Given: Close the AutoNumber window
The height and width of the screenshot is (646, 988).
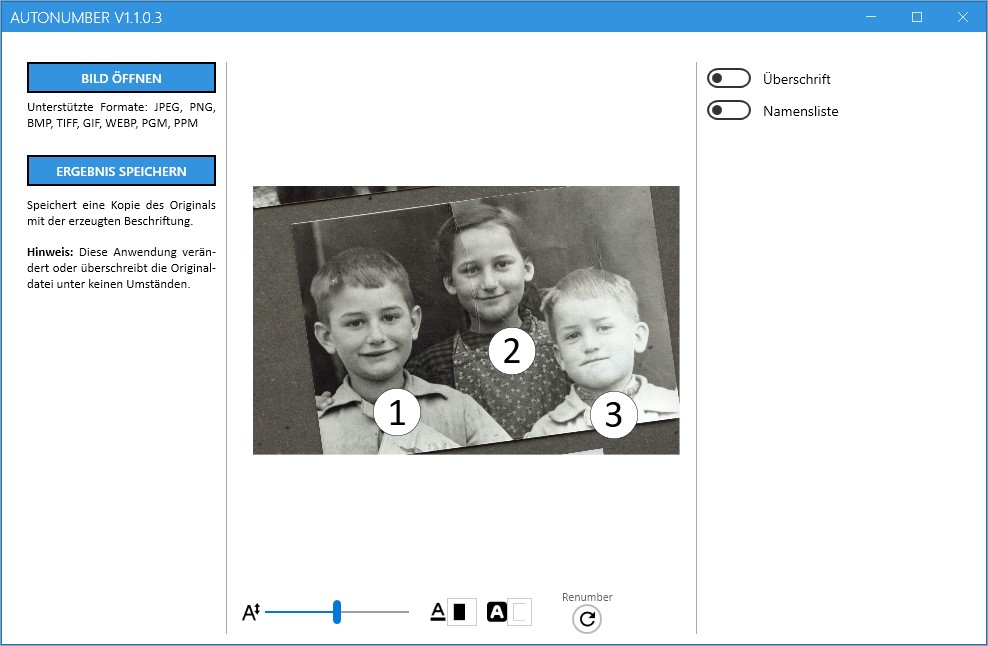Looking at the screenshot, I should (x=963, y=17).
